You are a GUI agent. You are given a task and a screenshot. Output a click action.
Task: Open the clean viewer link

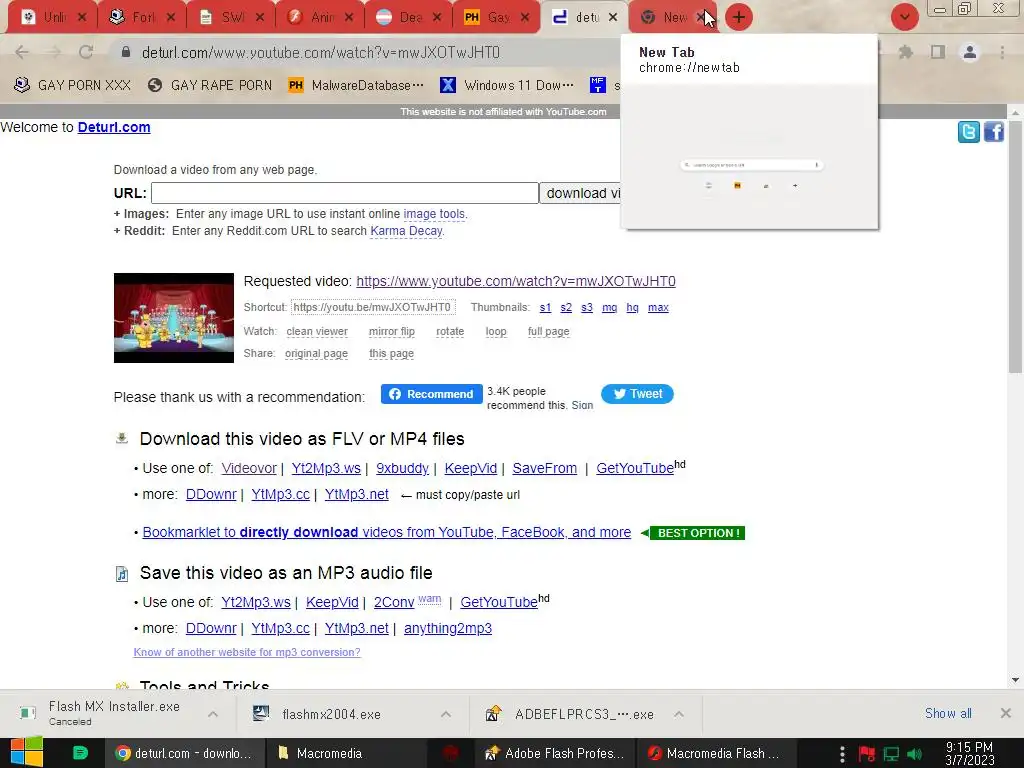pyautogui.click(x=317, y=332)
